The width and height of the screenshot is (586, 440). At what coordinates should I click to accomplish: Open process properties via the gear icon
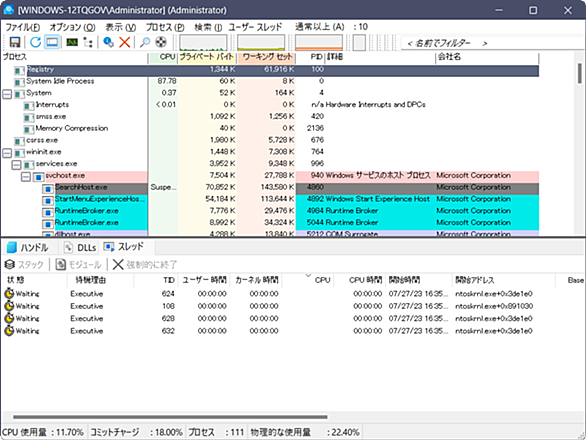click(x=108, y=42)
